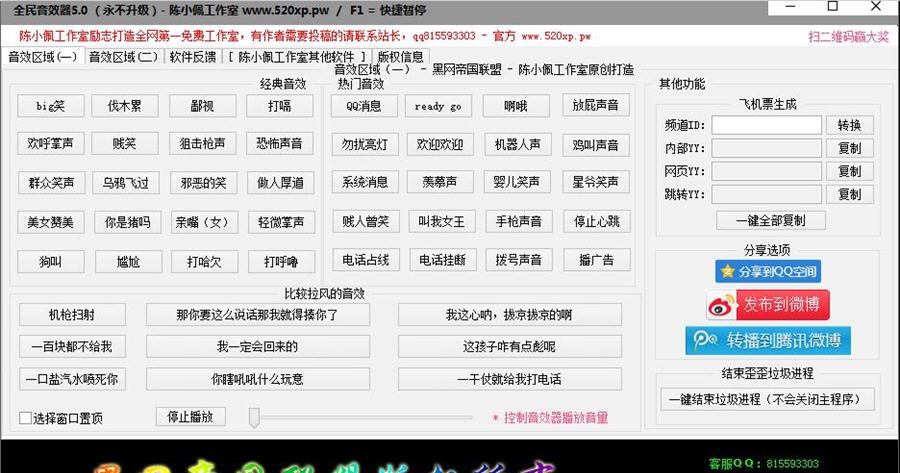The image size is (900, 473).
Task: Click the 打呼噜 button
Action: click(281, 262)
